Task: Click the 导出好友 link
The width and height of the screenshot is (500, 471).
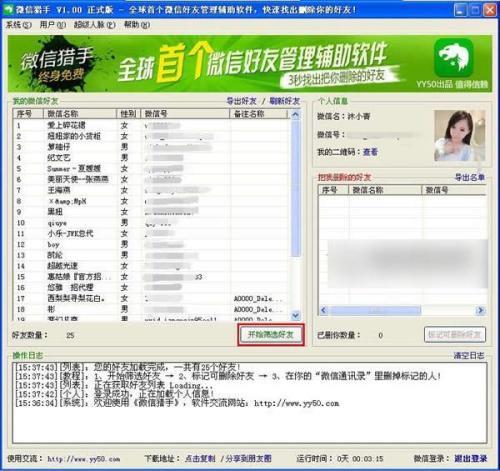Action: tap(241, 101)
